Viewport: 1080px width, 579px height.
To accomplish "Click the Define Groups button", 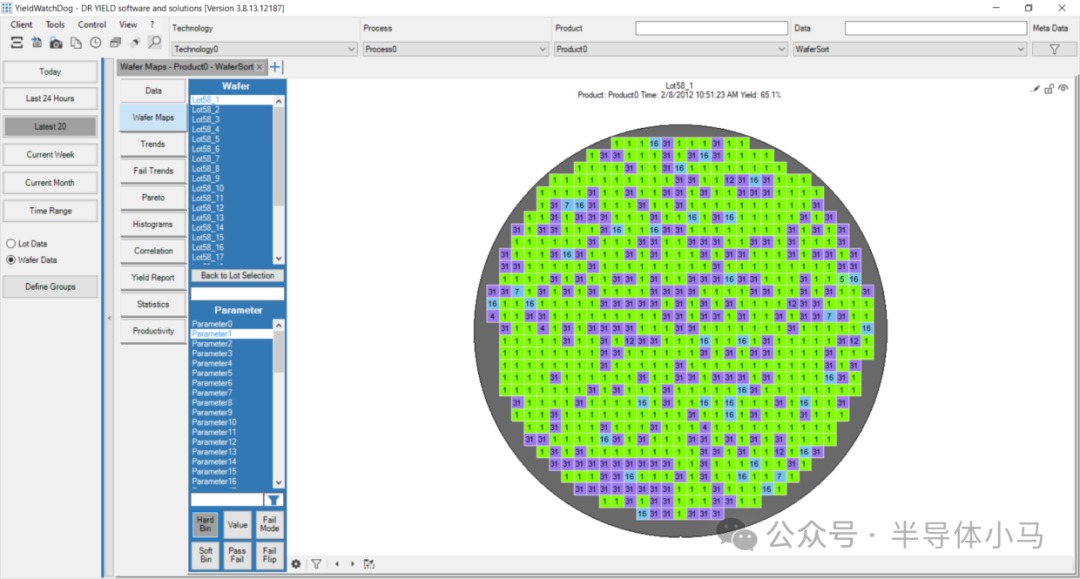I will pos(50,286).
